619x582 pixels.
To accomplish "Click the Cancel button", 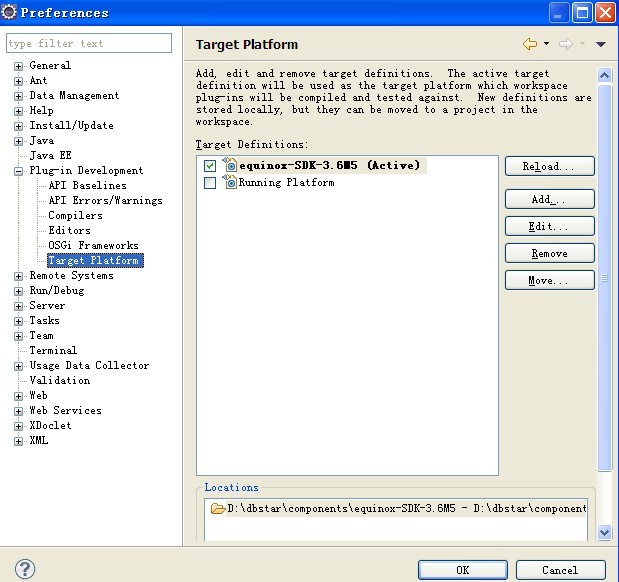I will (x=561, y=570).
